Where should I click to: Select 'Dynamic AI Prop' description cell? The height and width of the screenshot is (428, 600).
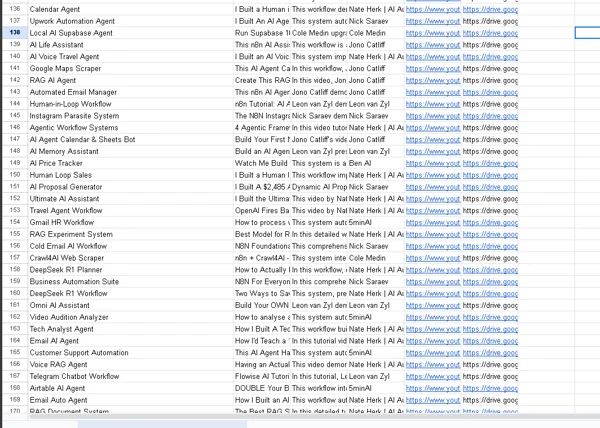coord(319,187)
